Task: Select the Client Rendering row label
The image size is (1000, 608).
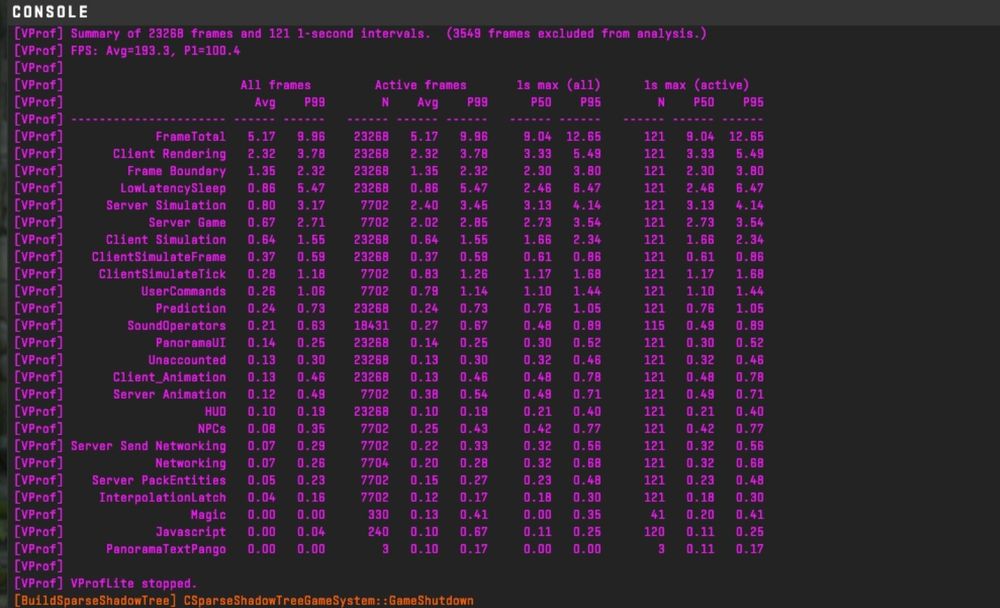Action: pos(169,154)
